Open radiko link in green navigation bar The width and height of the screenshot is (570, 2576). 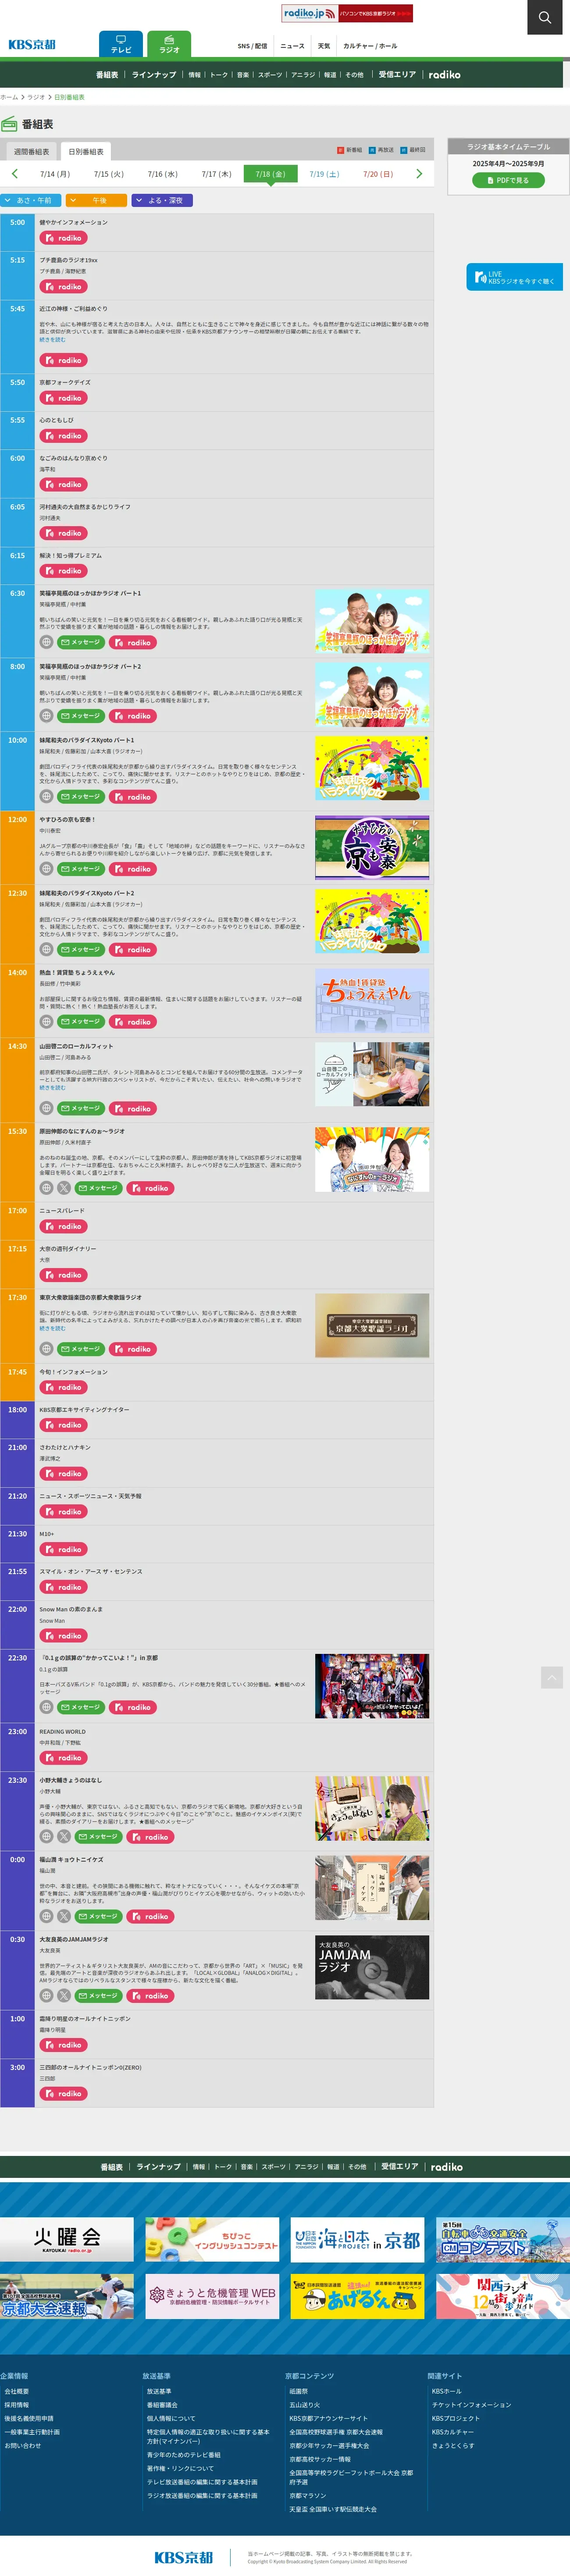tap(445, 75)
